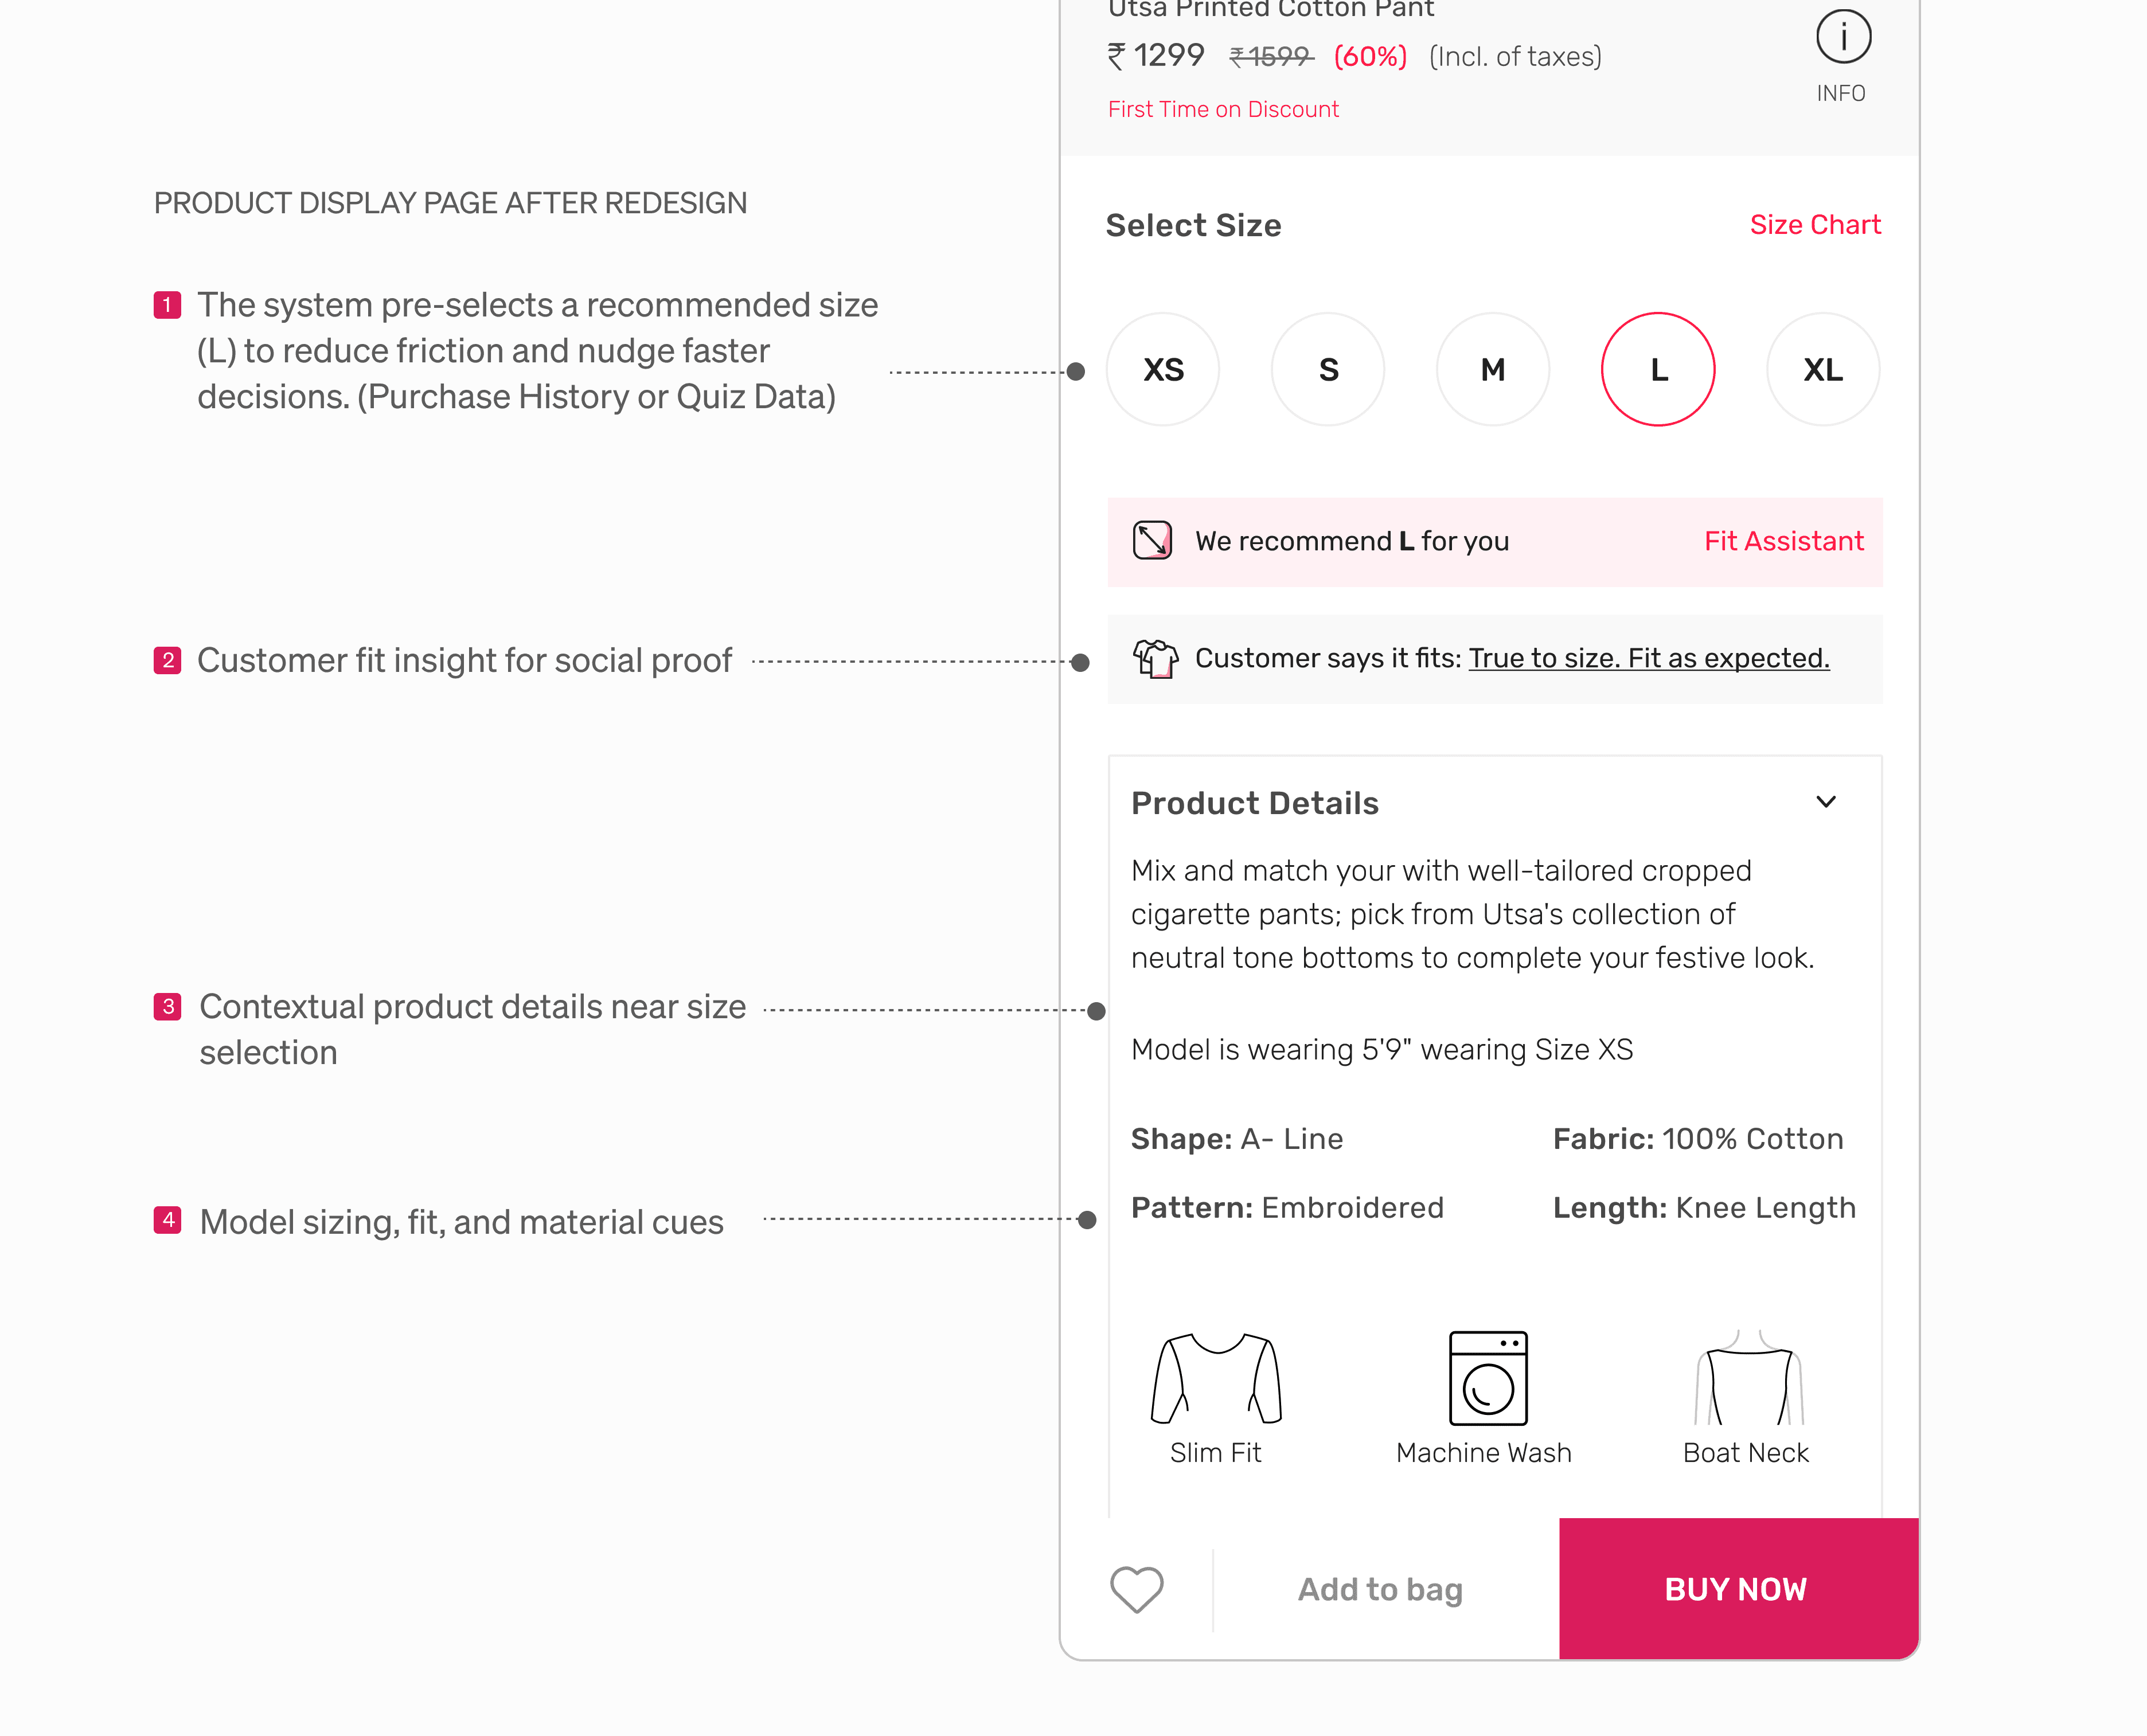2147x1736 pixels.
Task: Select size XS
Action: pyautogui.click(x=1163, y=370)
